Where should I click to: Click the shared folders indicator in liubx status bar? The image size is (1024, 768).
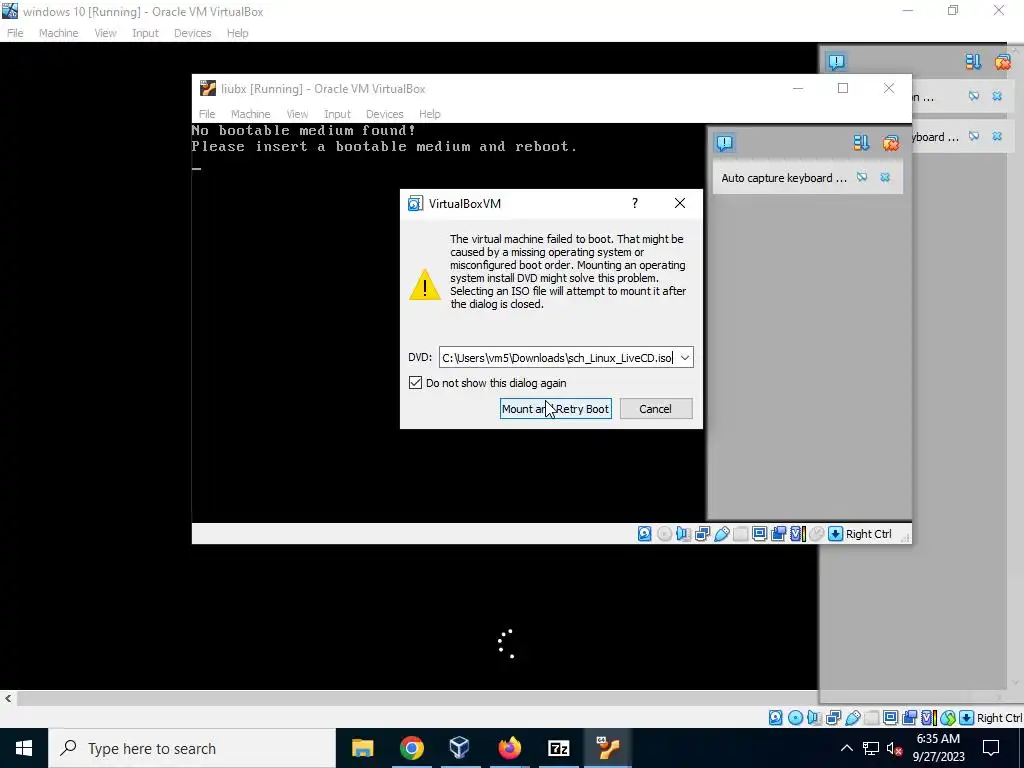pos(741,534)
